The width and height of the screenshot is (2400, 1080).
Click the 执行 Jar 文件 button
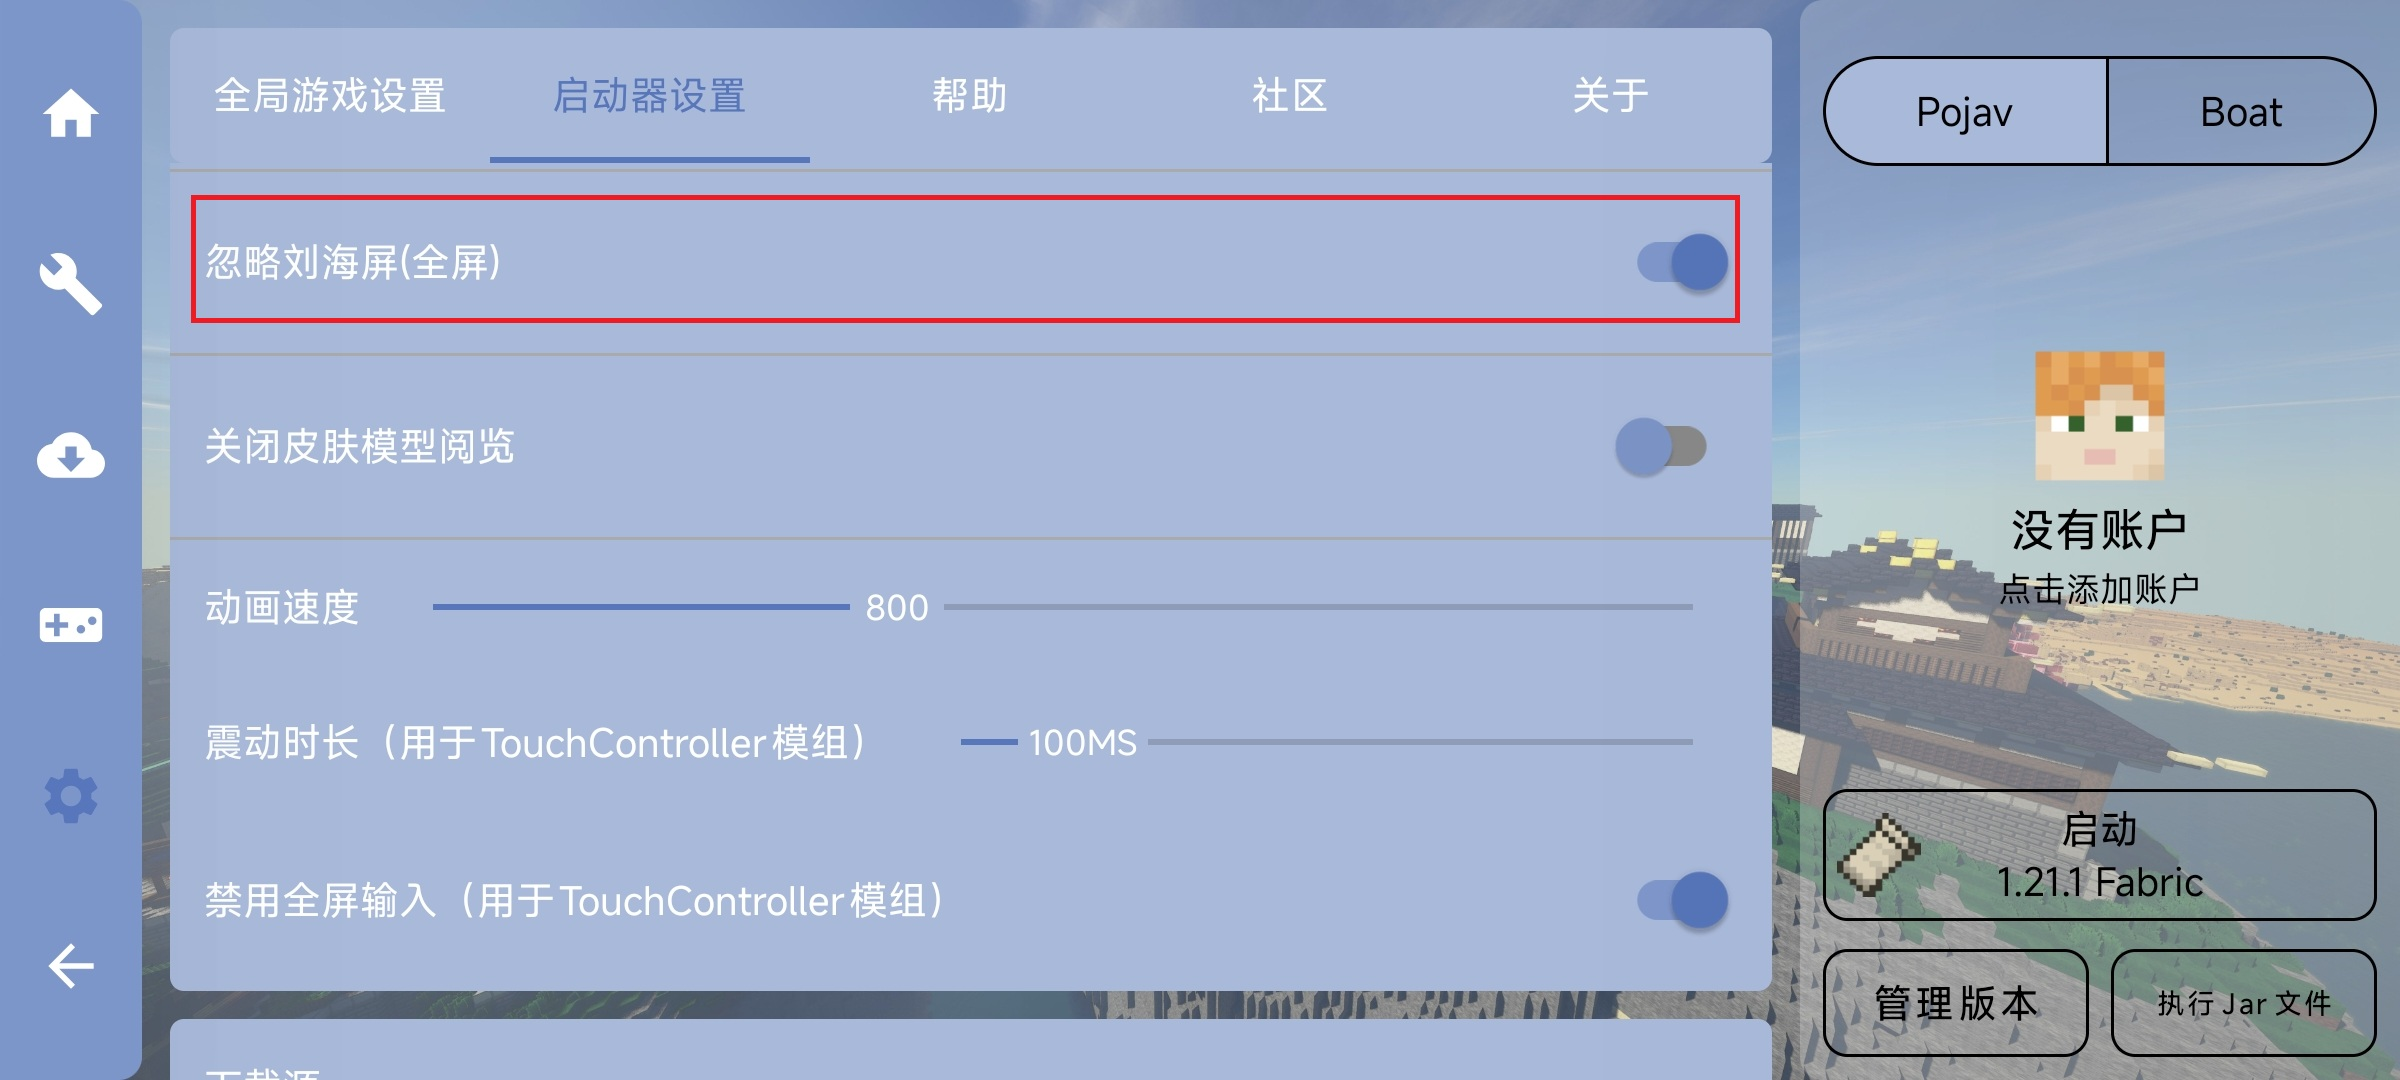point(2243,1003)
